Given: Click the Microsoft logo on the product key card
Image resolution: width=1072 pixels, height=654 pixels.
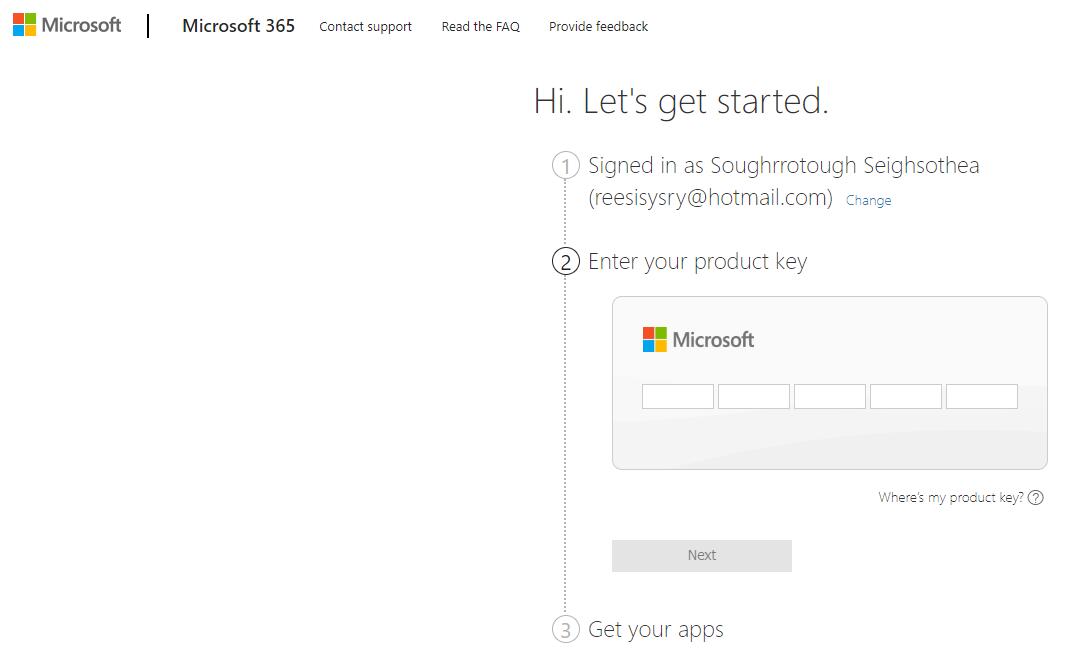Looking at the screenshot, I should click(697, 339).
